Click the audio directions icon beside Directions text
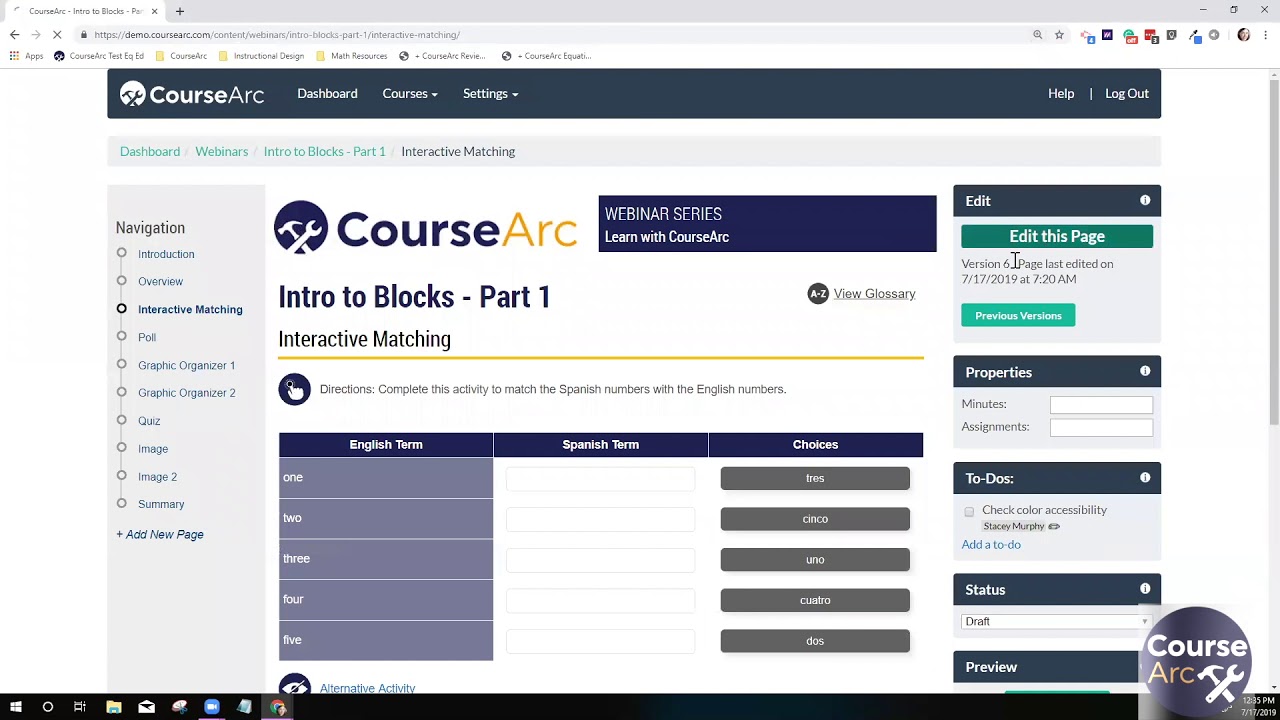This screenshot has width=1280, height=720. (x=294, y=389)
